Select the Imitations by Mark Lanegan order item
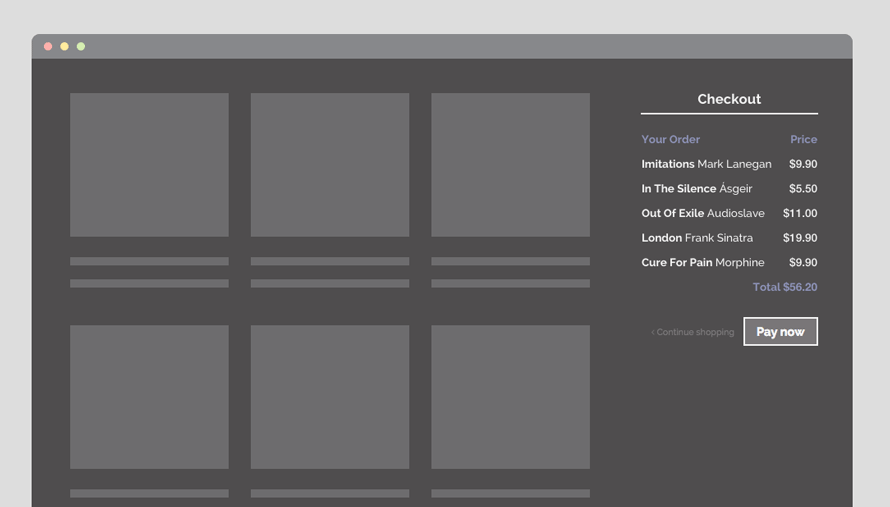890x507 pixels. [706, 164]
